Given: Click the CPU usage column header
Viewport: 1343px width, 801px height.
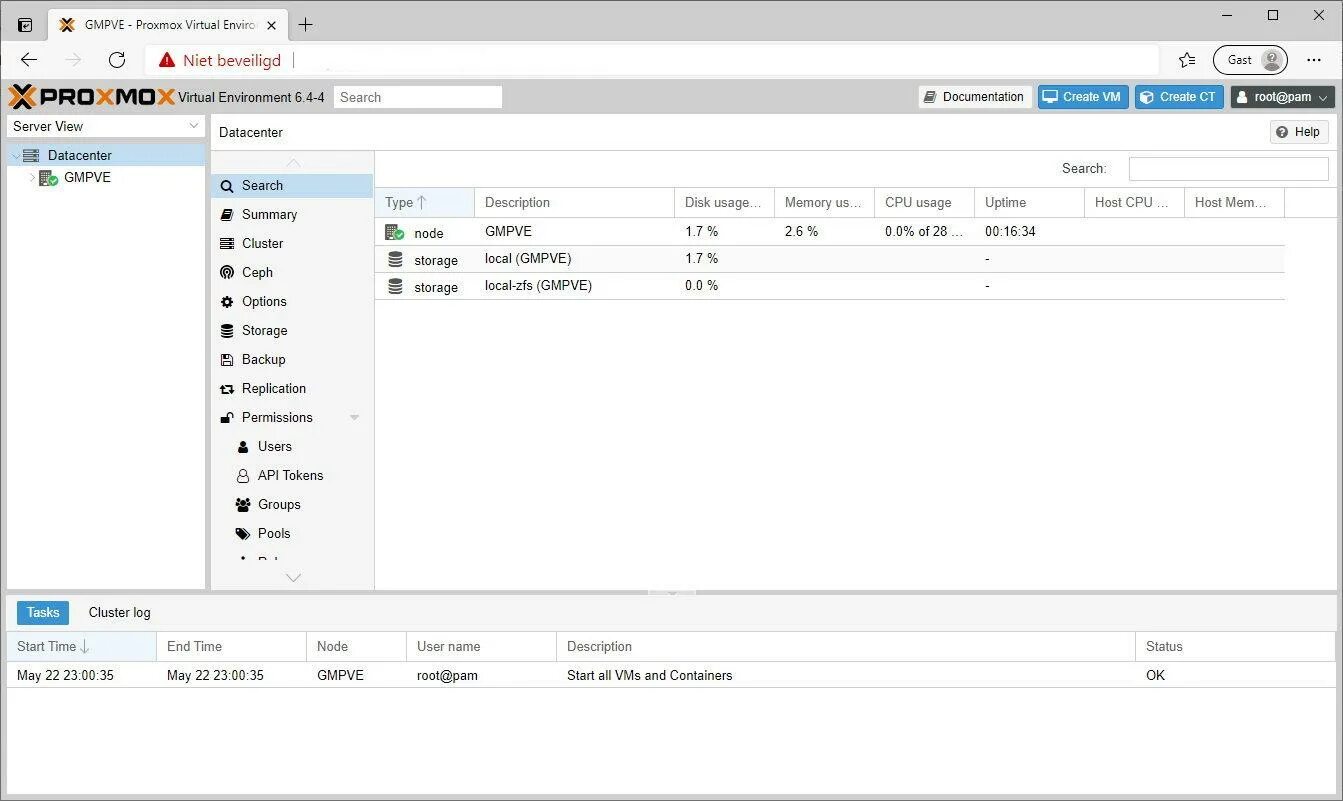Looking at the screenshot, I should click(925, 202).
